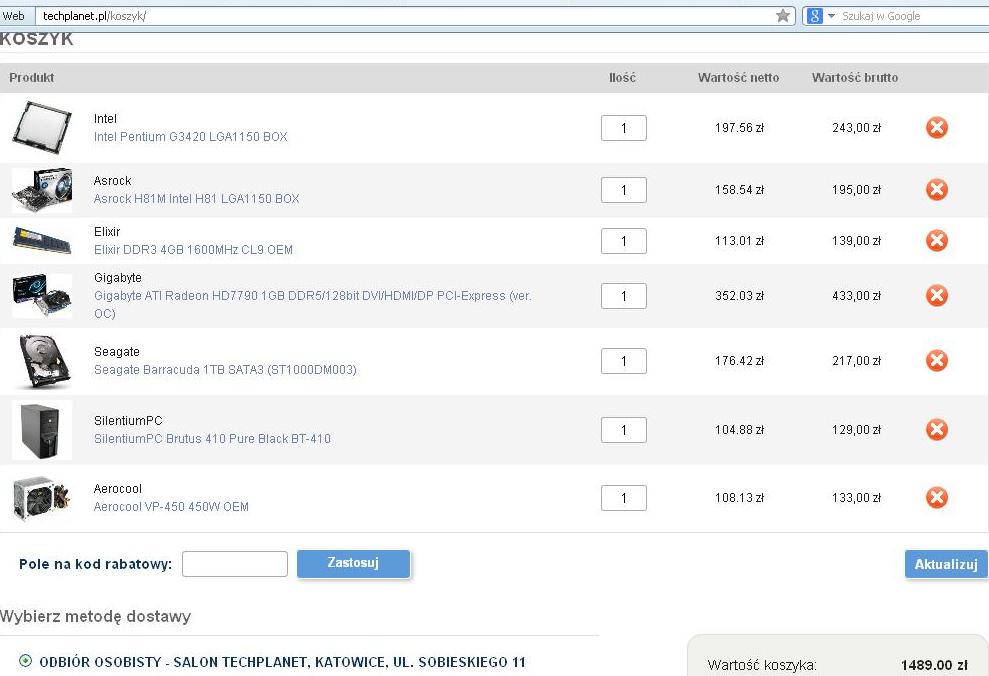Click the SilentiumPC case thumbnail
The width and height of the screenshot is (989, 676).
(x=42, y=430)
